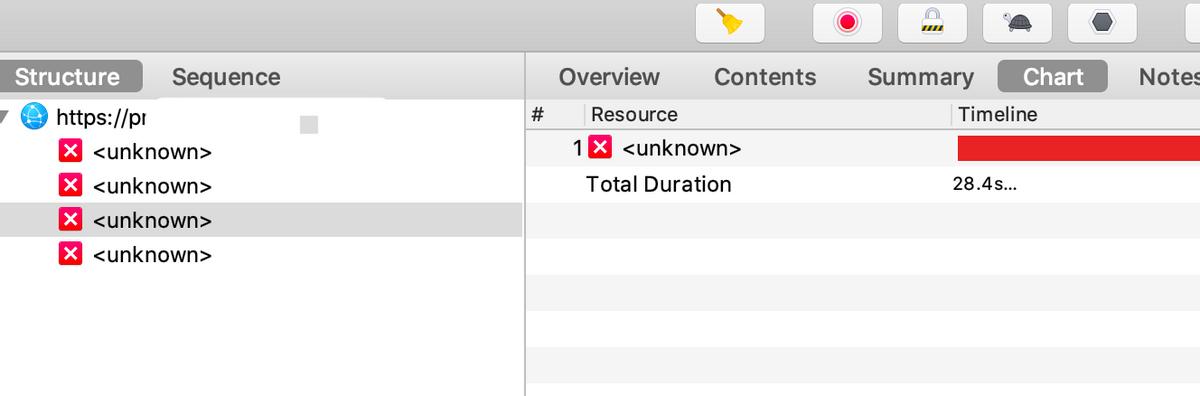Select the Chart tab

coord(1053,77)
